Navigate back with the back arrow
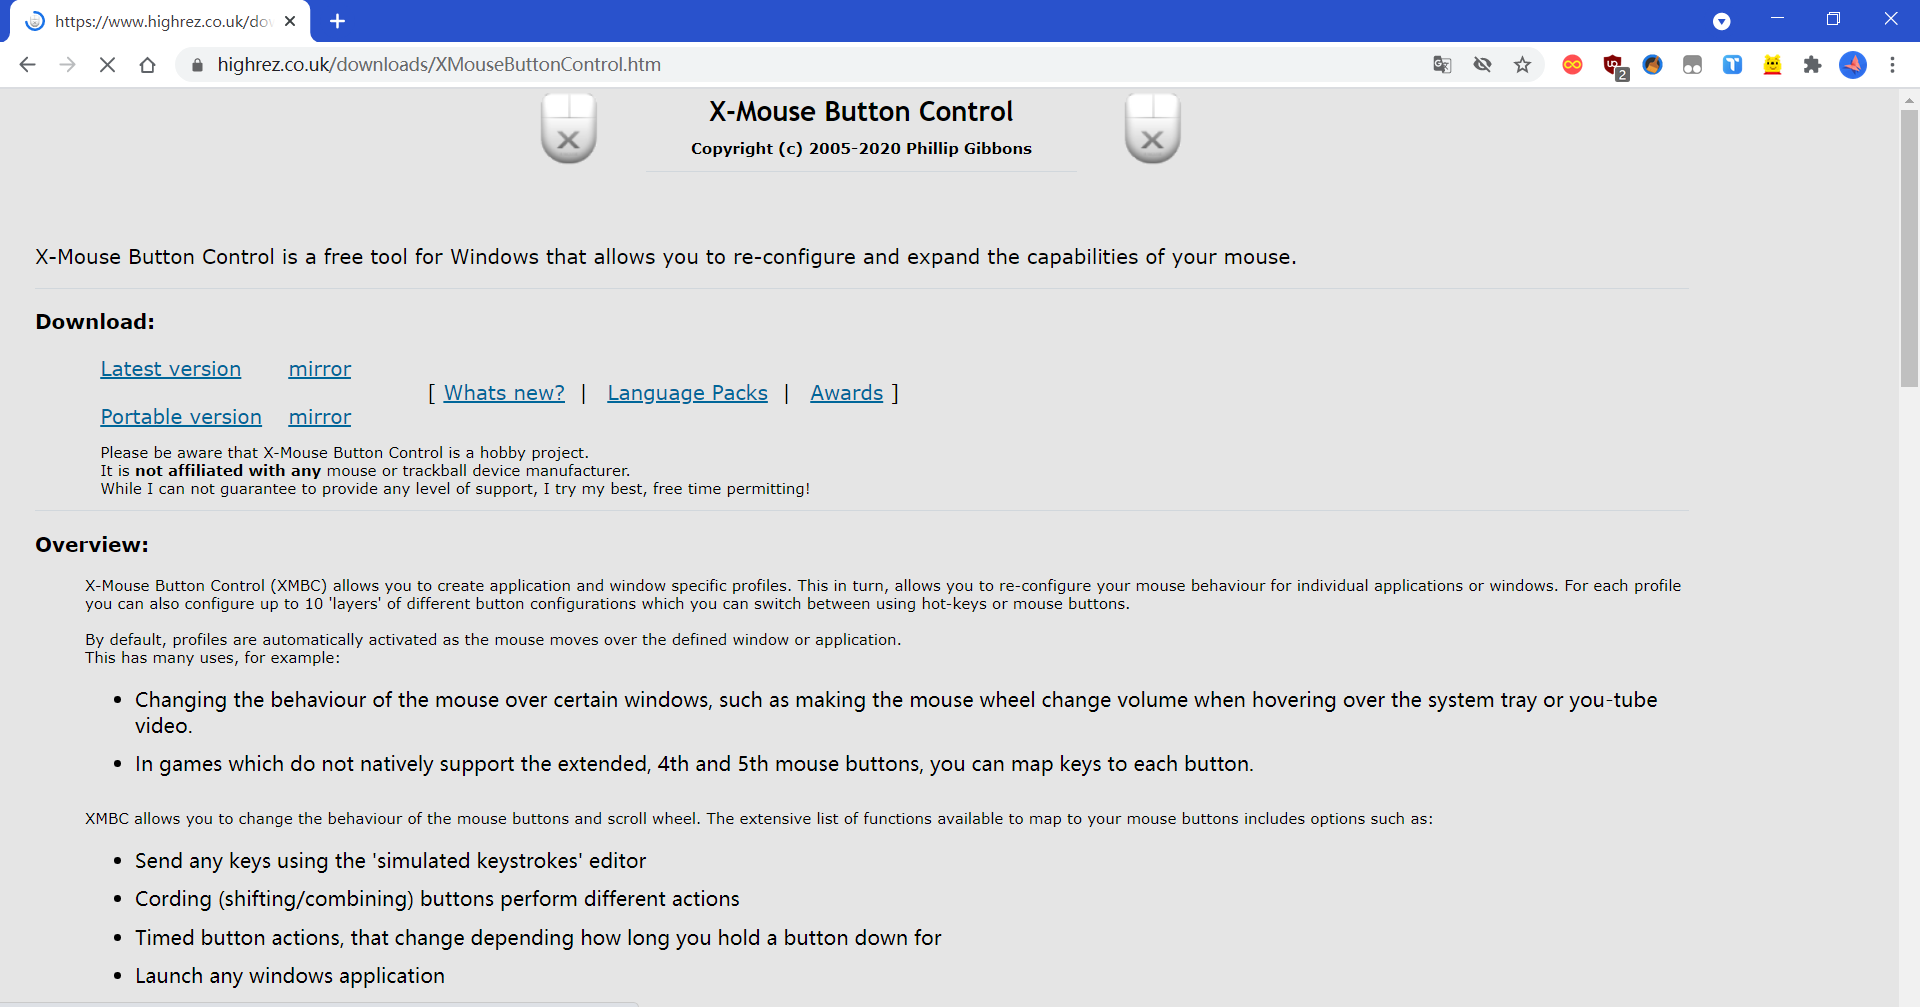 pos(26,64)
